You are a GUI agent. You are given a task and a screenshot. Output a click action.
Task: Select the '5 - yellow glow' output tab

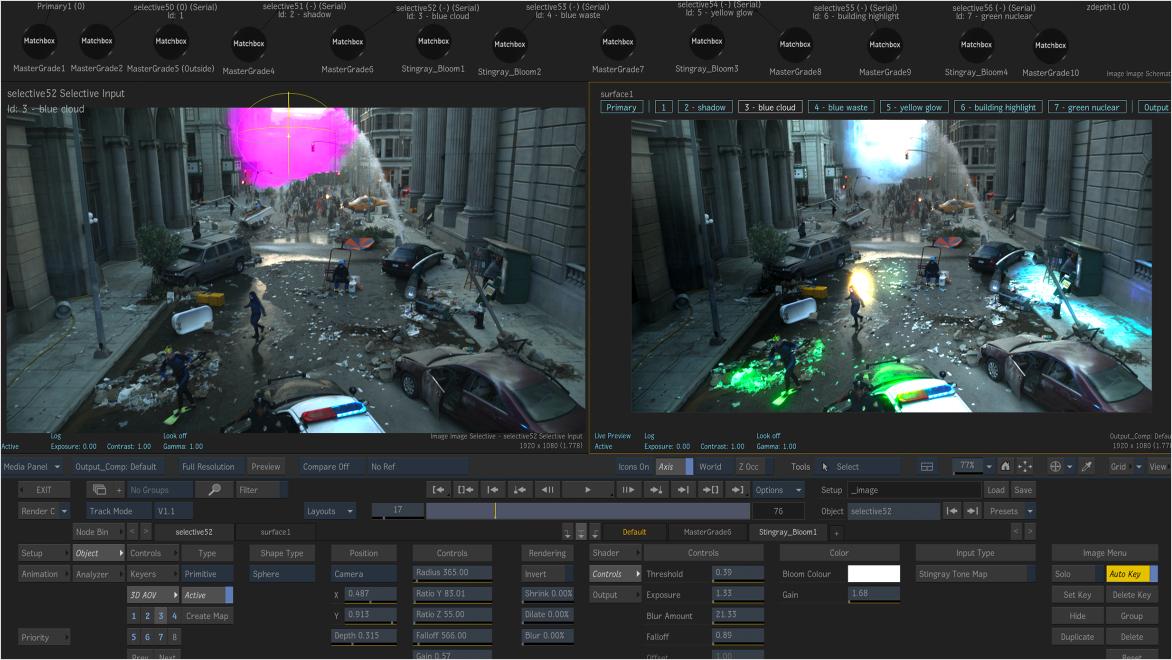coord(914,108)
